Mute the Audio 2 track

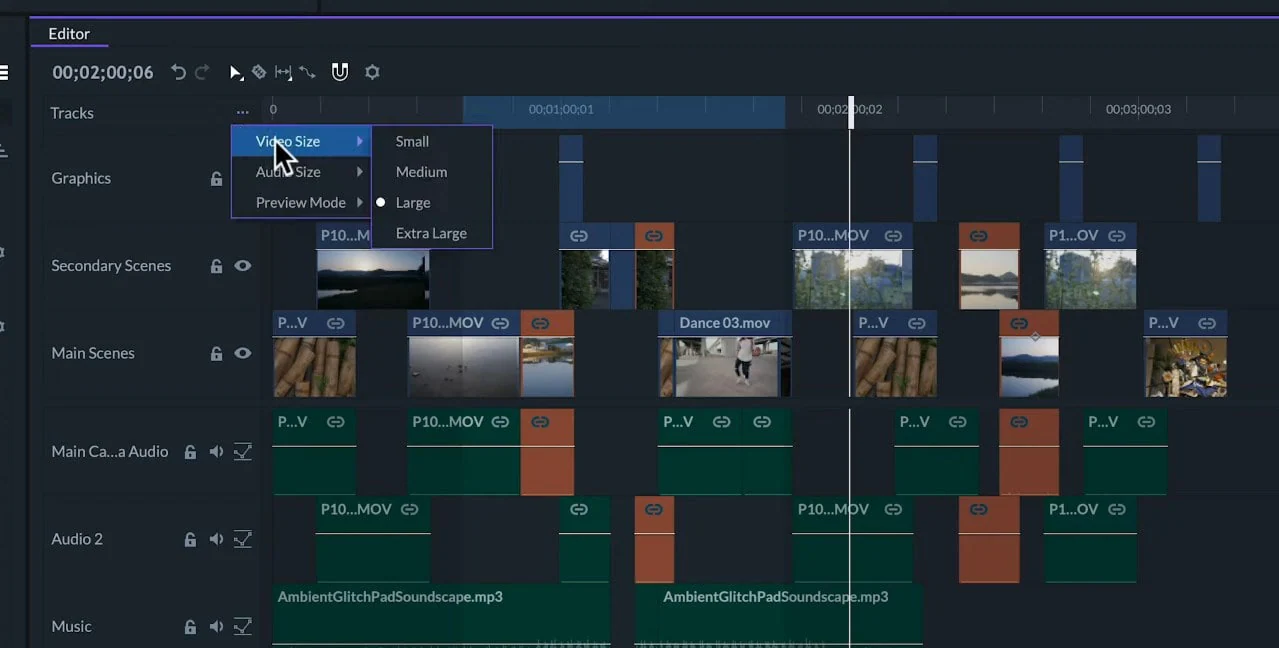pos(216,539)
